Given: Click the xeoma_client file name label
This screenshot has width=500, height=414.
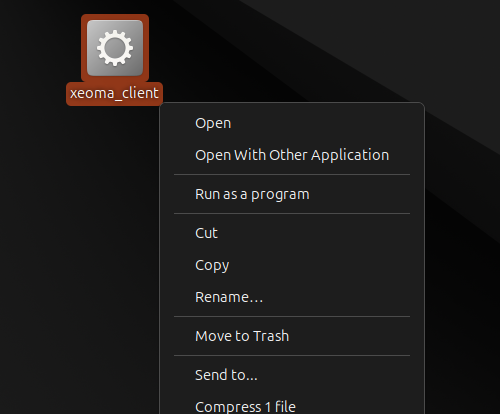Looking at the screenshot, I should (114, 93).
